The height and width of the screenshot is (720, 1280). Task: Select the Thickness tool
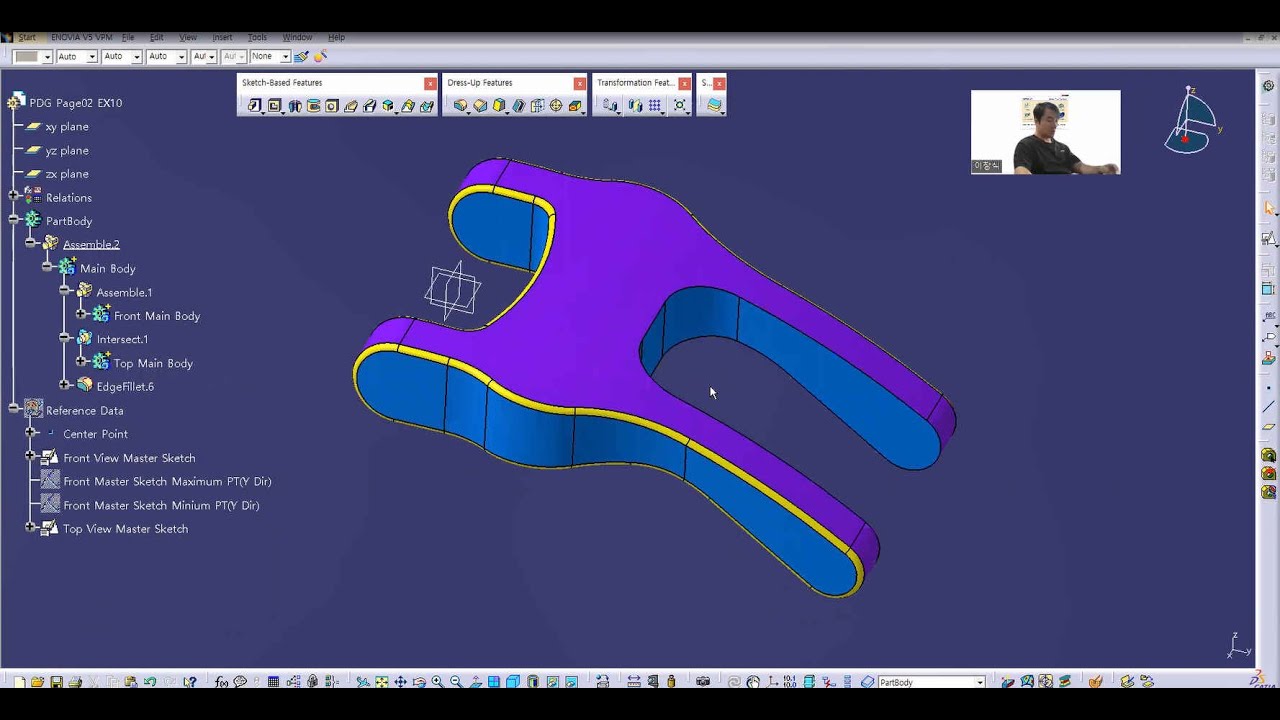pyautogui.click(x=537, y=106)
